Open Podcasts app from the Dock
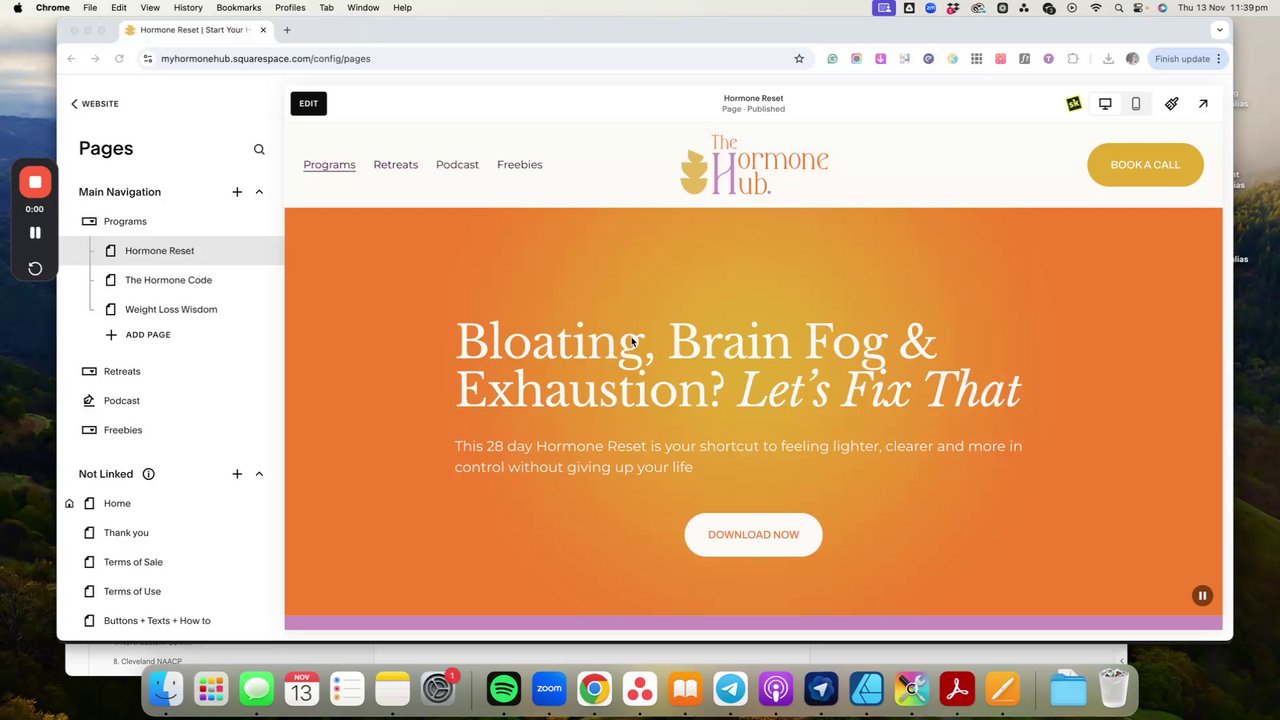1280x720 pixels. click(776, 689)
